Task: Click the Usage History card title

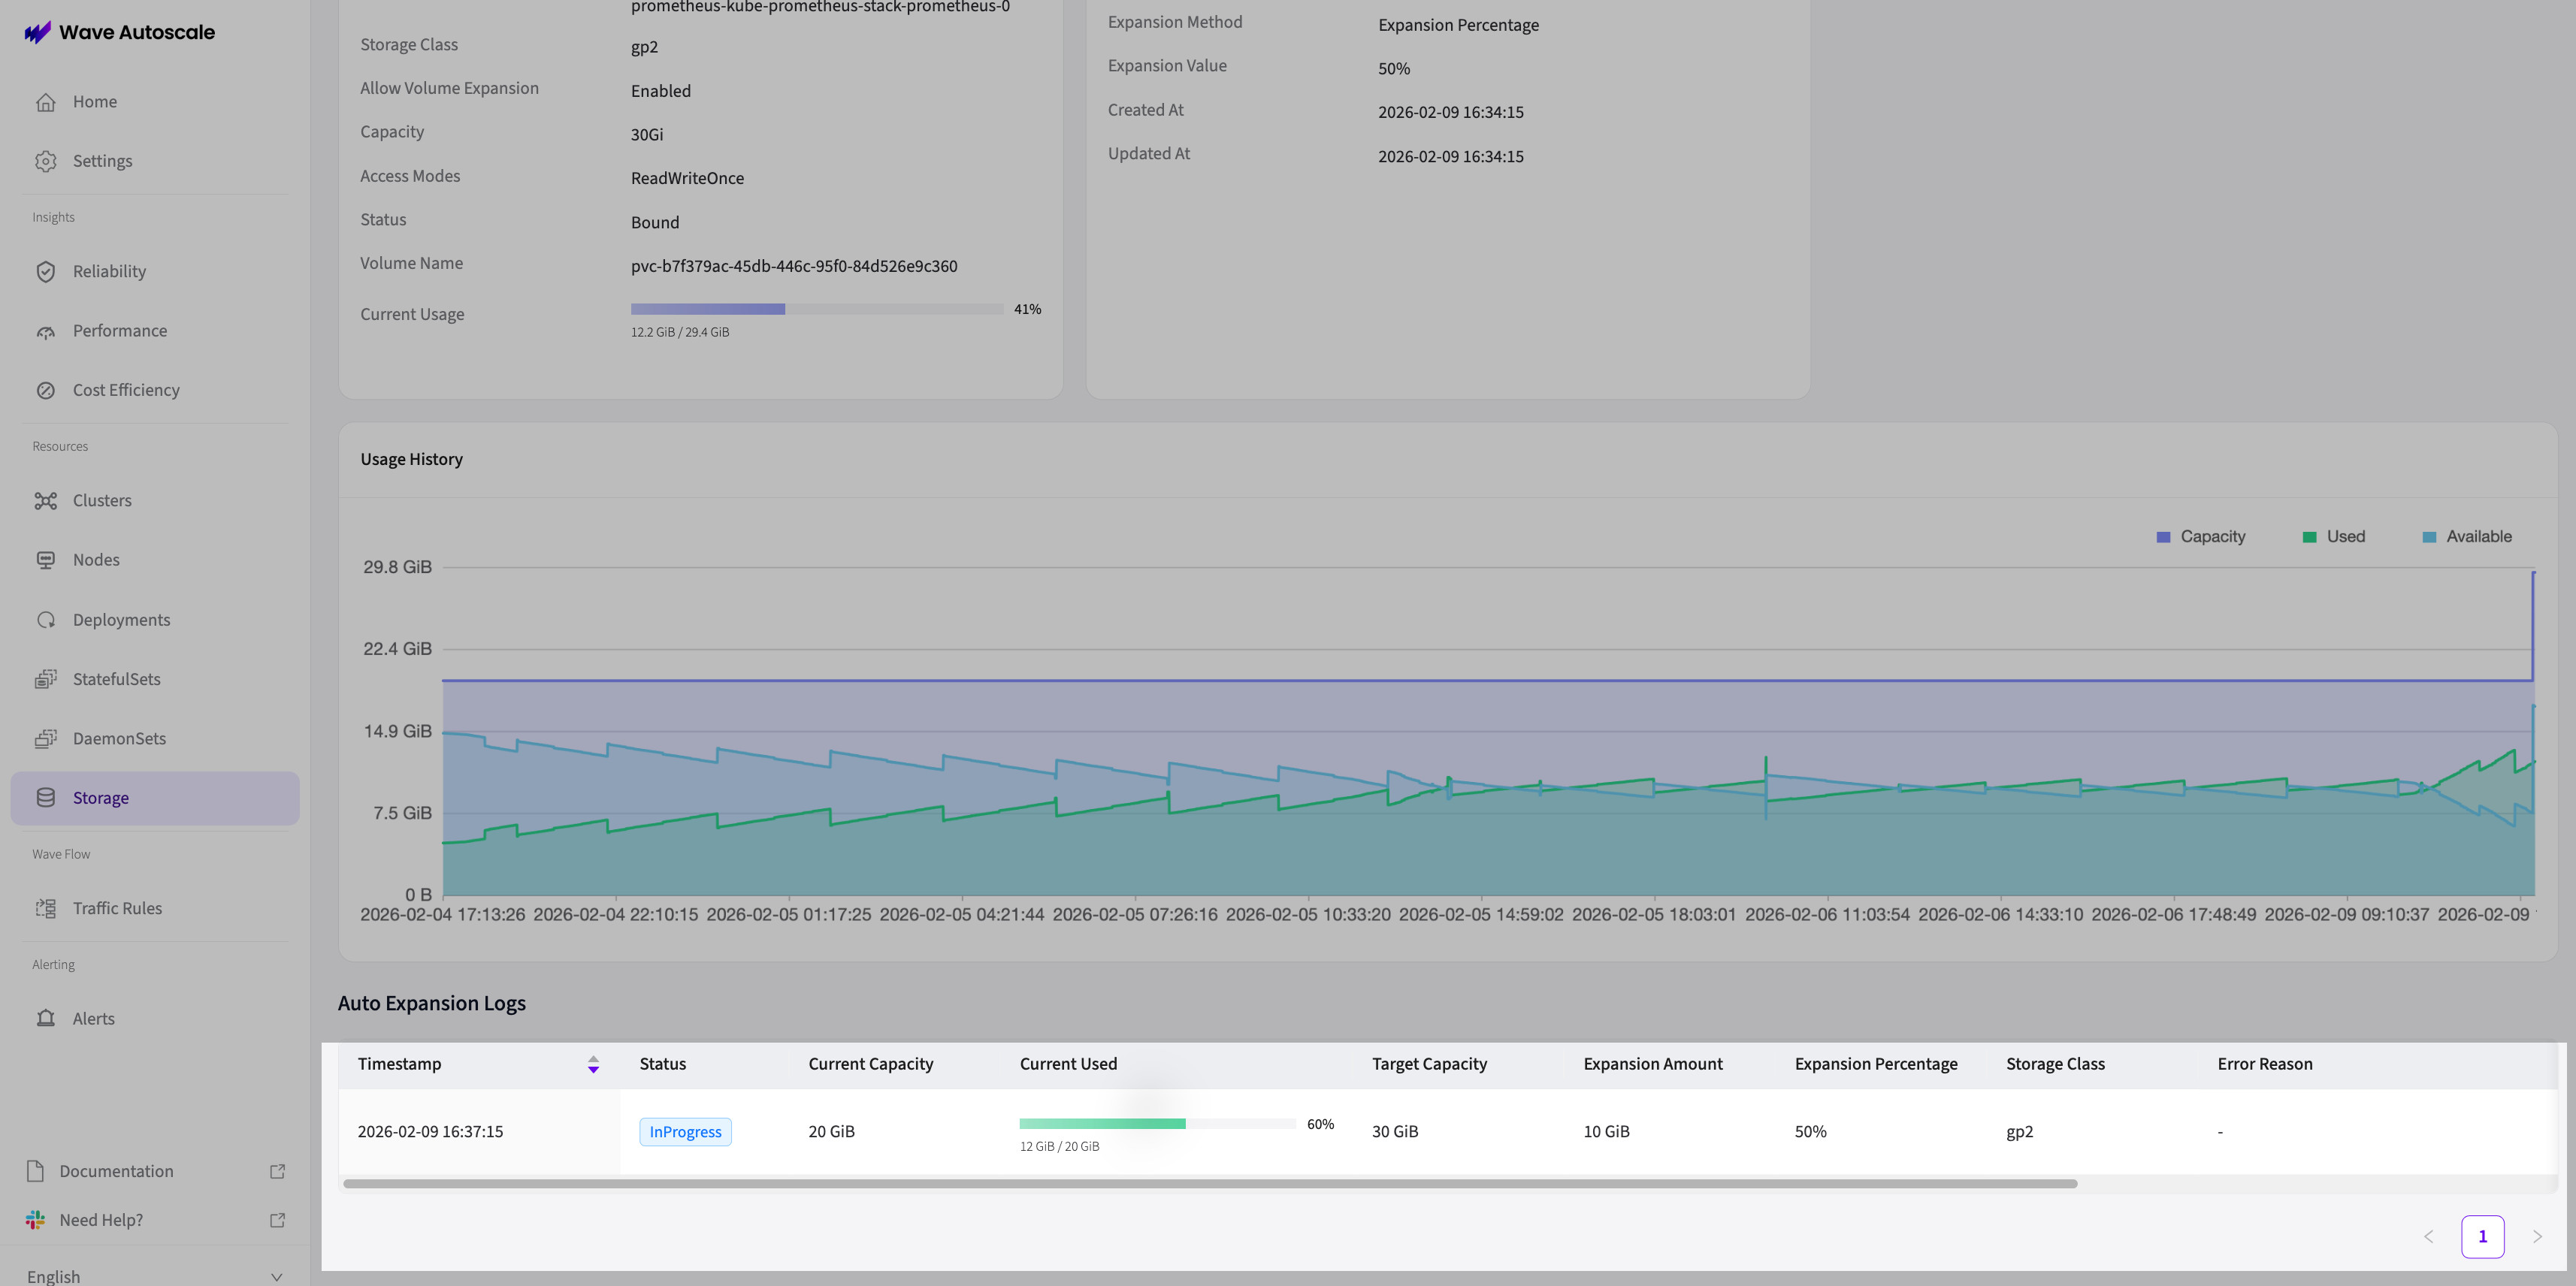Action: click(412, 459)
